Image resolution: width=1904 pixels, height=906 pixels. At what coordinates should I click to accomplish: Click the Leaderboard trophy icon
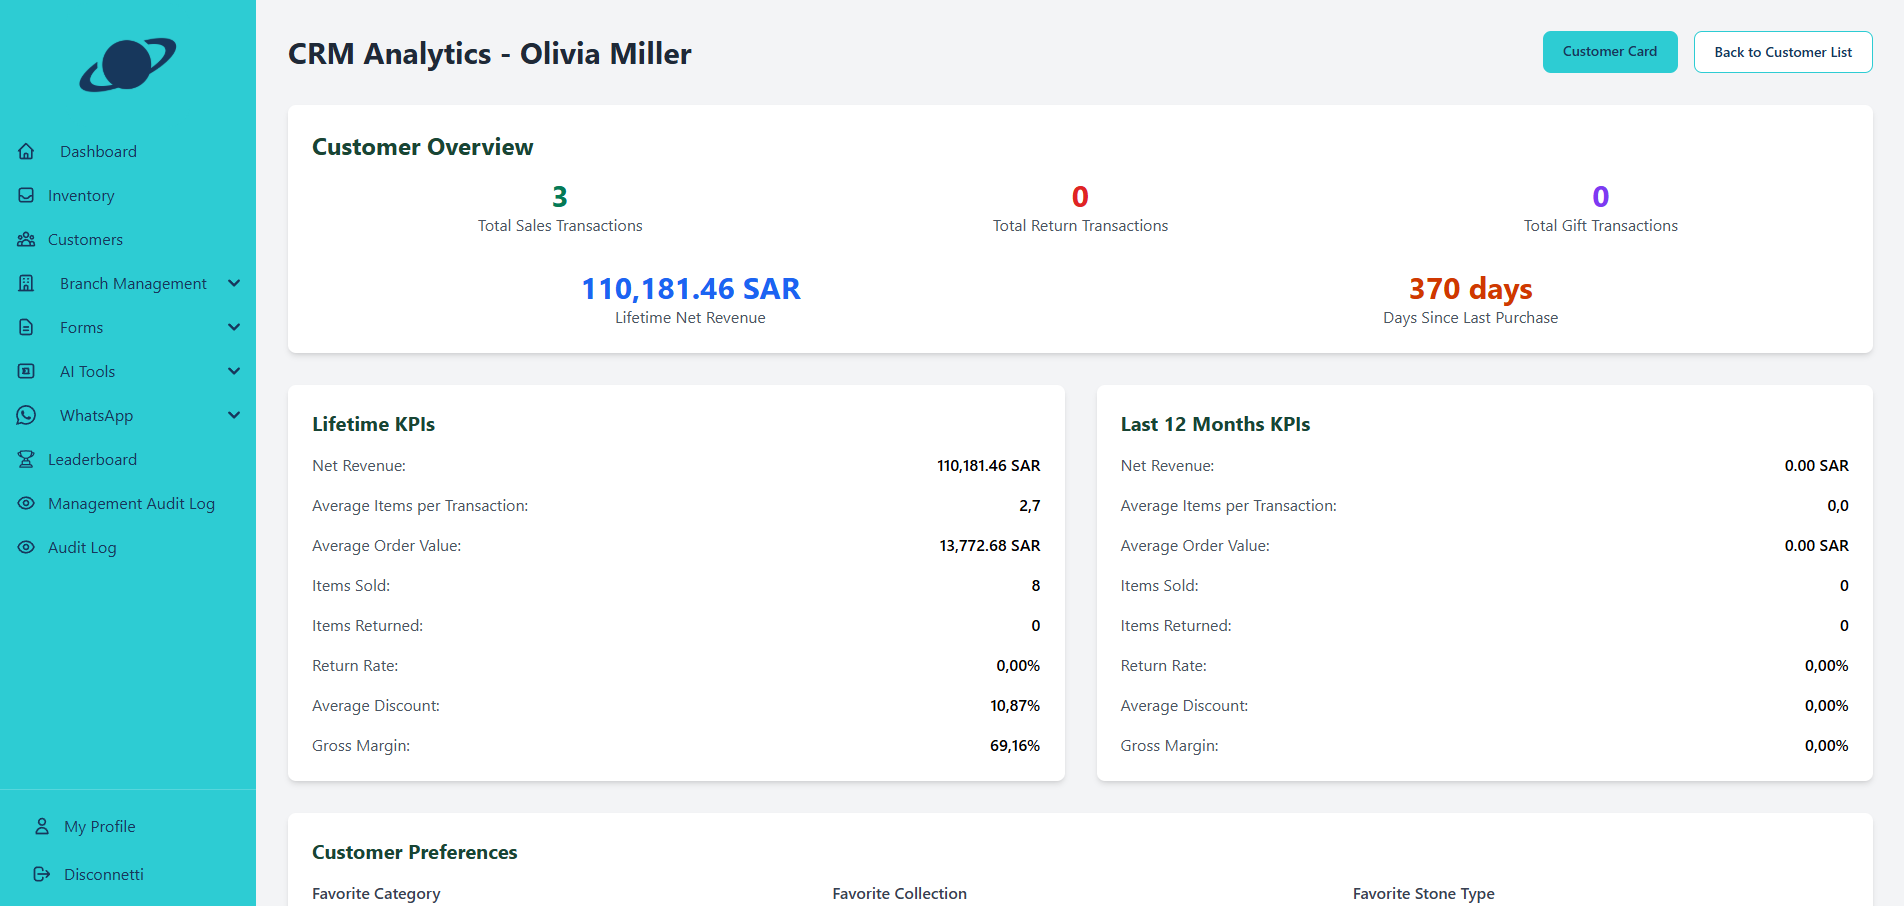27,459
